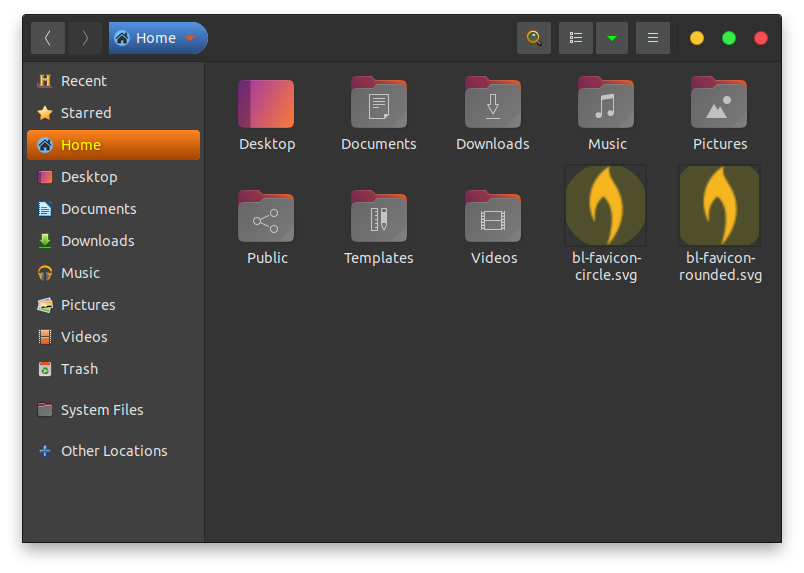804x573 pixels.
Task: Select the Videos folder icon in grid
Action: click(x=493, y=216)
